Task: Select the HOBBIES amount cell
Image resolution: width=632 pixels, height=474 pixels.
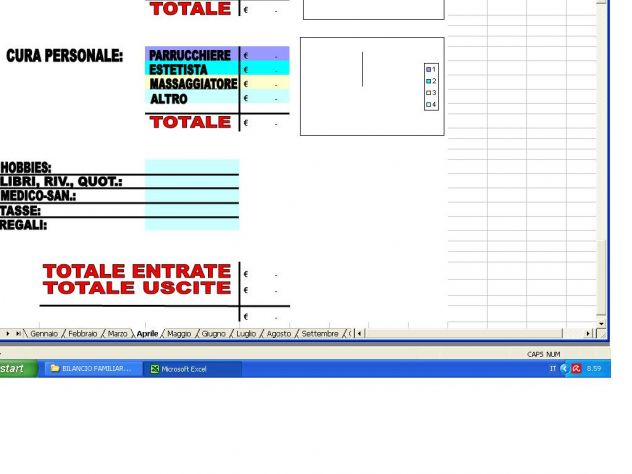Action: point(192,167)
